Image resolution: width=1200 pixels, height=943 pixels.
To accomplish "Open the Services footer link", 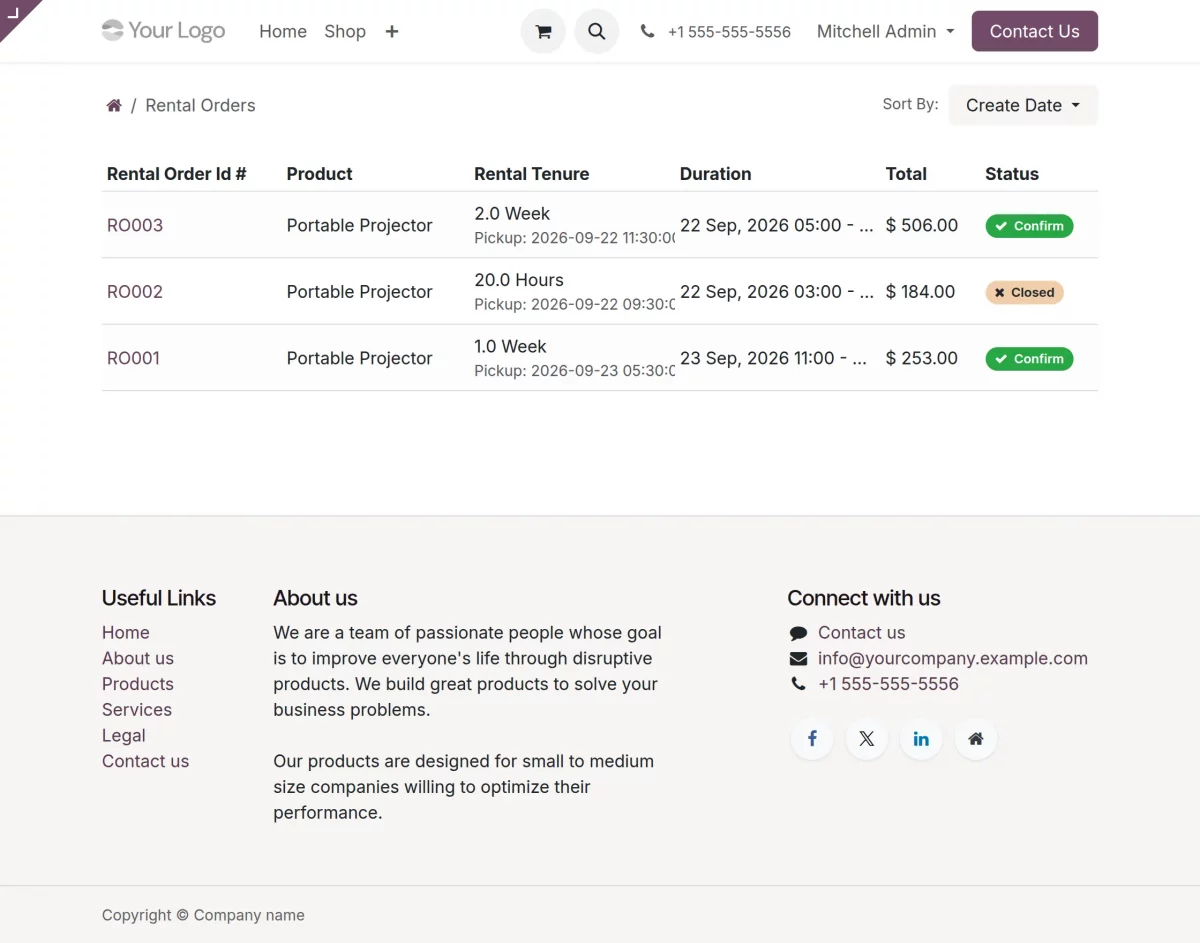I will tap(137, 710).
